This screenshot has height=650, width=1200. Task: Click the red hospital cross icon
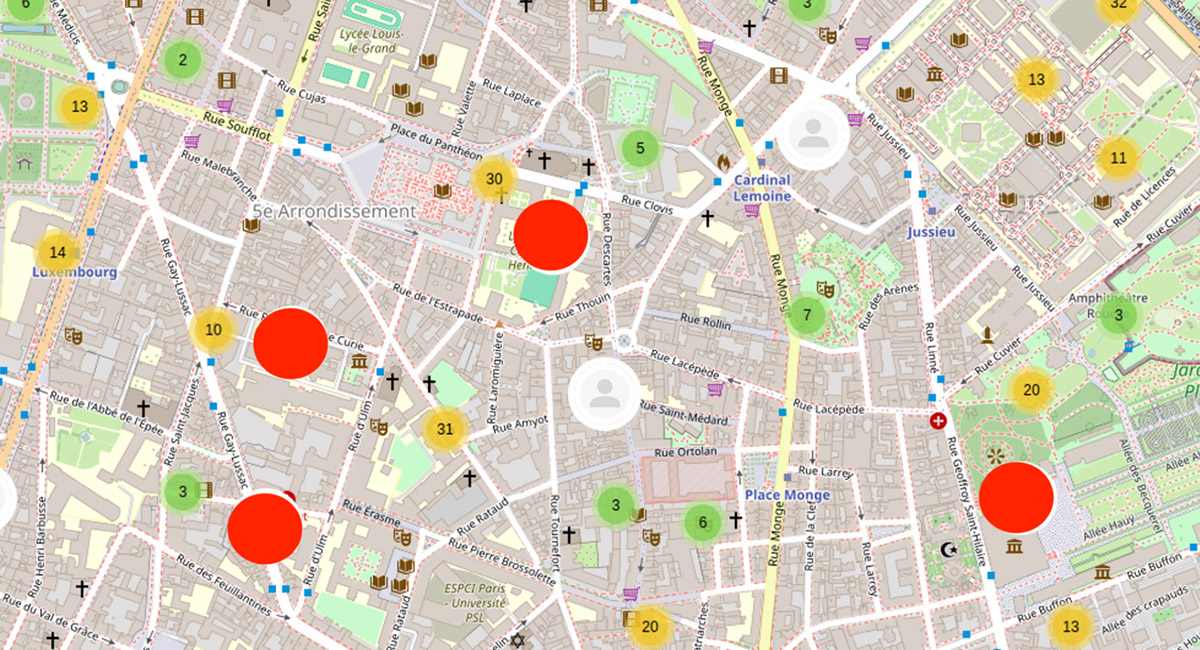coord(938,421)
